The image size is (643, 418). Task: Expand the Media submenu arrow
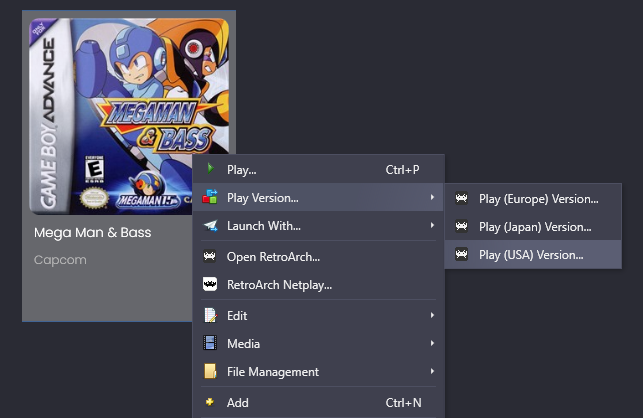pyautogui.click(x=432, y=343)
